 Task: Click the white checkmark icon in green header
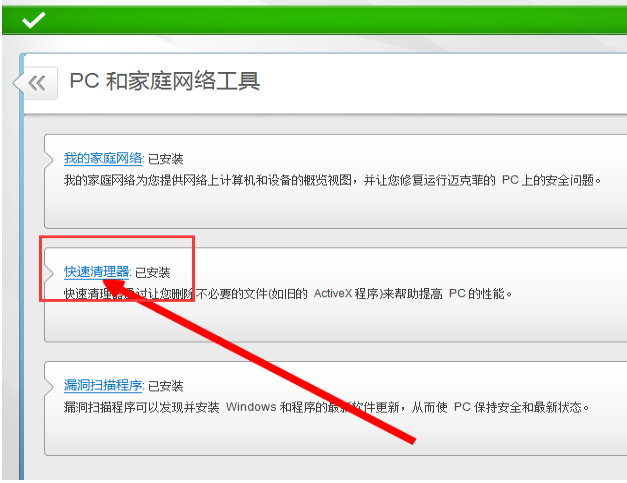[x=33, y=19]
